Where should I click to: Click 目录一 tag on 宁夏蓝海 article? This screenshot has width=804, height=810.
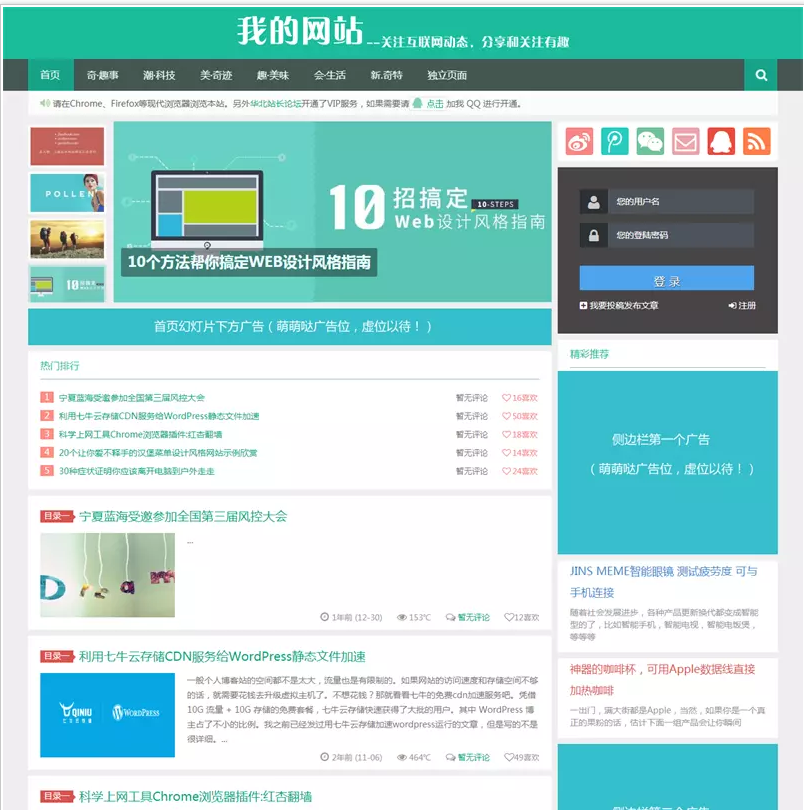[x=57, y=516]
